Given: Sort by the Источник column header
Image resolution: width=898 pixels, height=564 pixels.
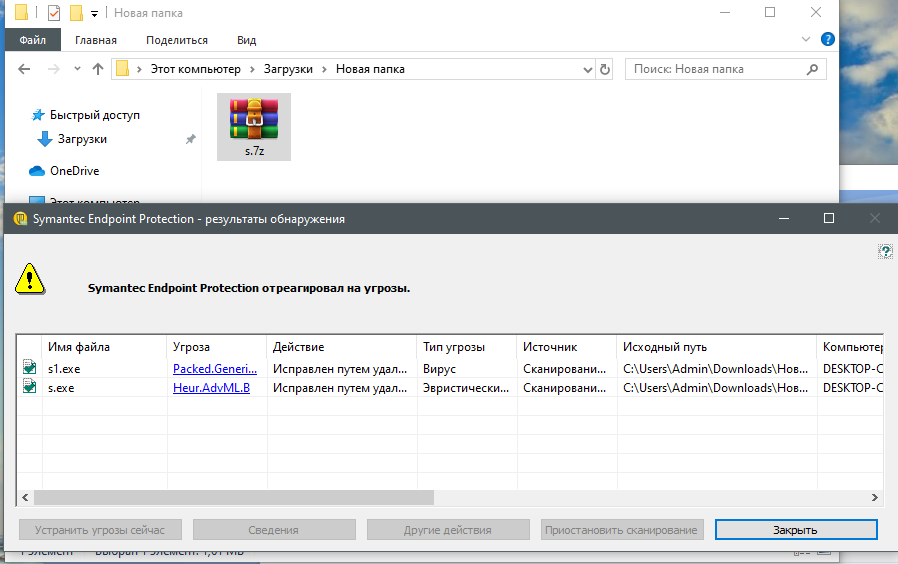Looking at the screenshot, I should 567,347.
